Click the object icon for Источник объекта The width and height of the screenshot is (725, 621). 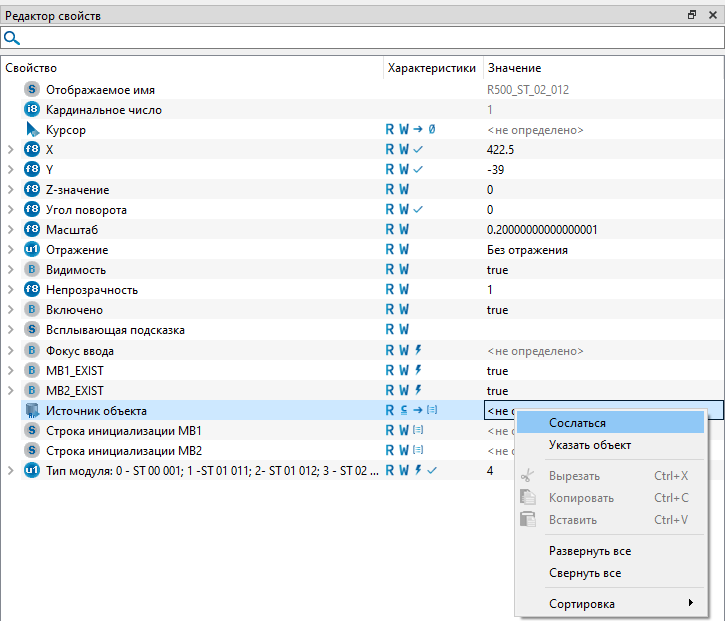tap(32, 411)
